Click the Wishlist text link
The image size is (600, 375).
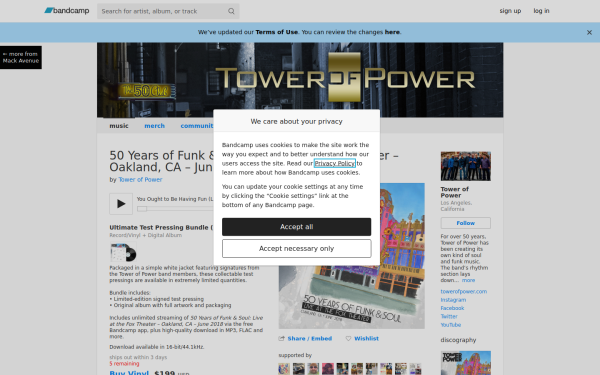(366, 339)
